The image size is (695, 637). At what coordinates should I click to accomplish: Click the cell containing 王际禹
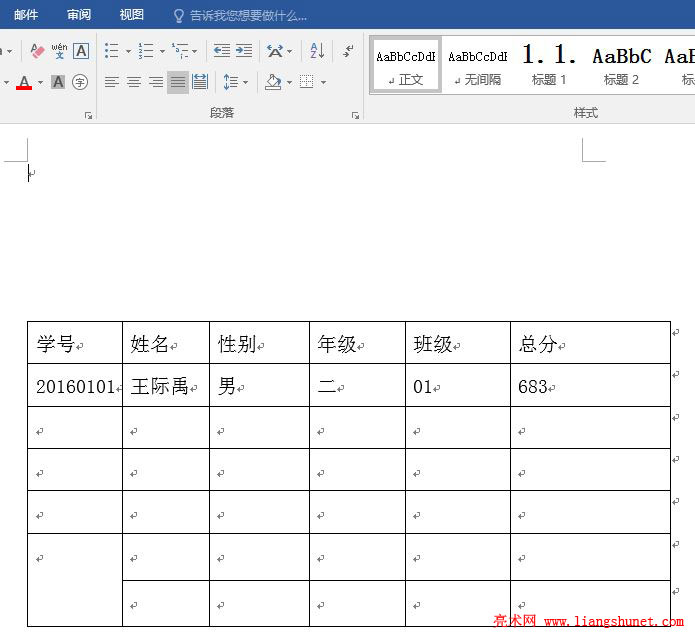166,385
